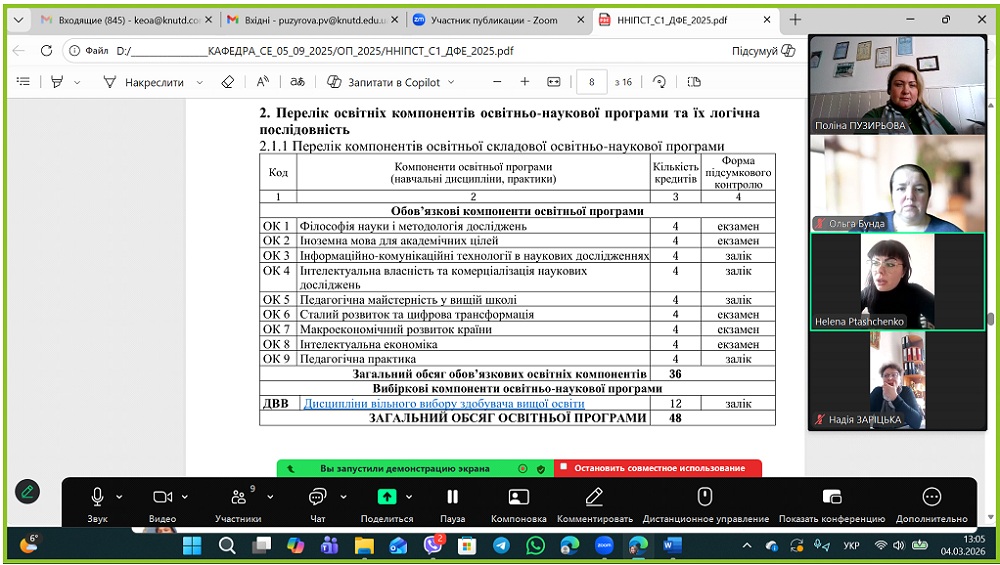Open the PDF table of contents sidebar
1000x565 pixels.
[24, 82]
